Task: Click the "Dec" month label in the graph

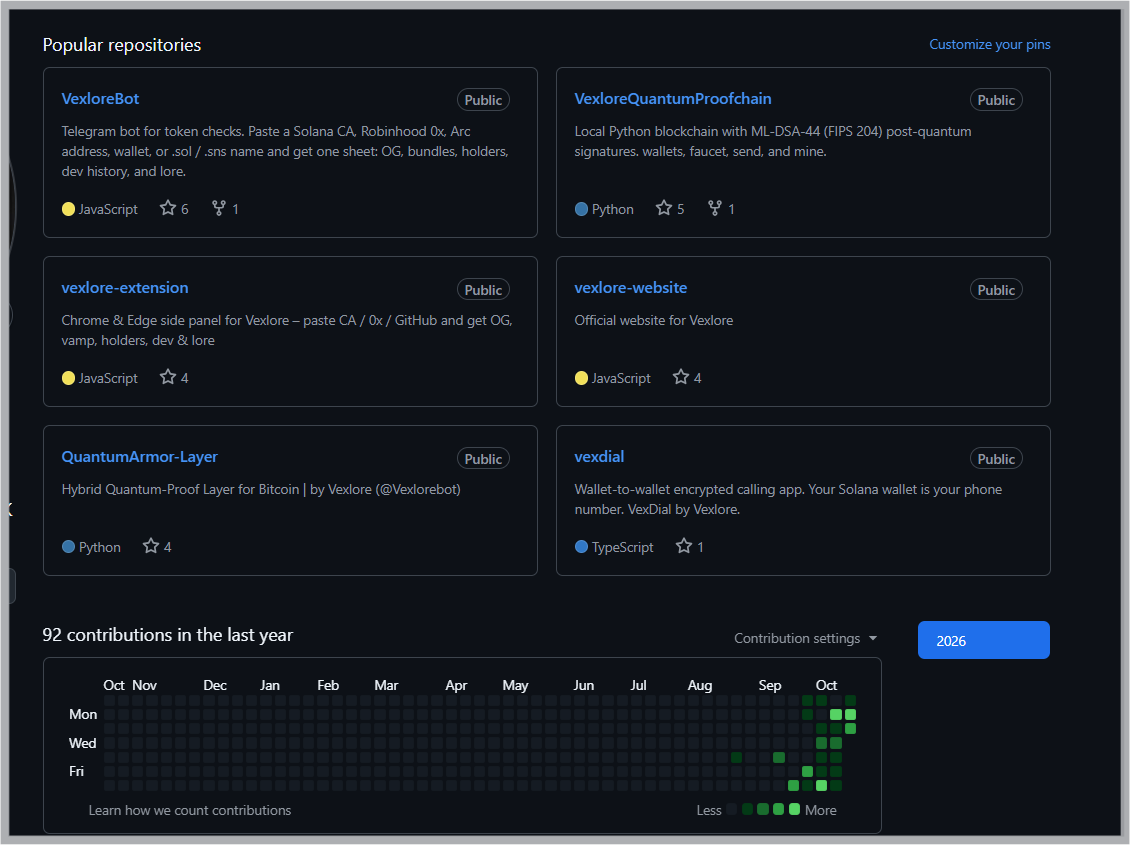Action: tap(215, 685)
